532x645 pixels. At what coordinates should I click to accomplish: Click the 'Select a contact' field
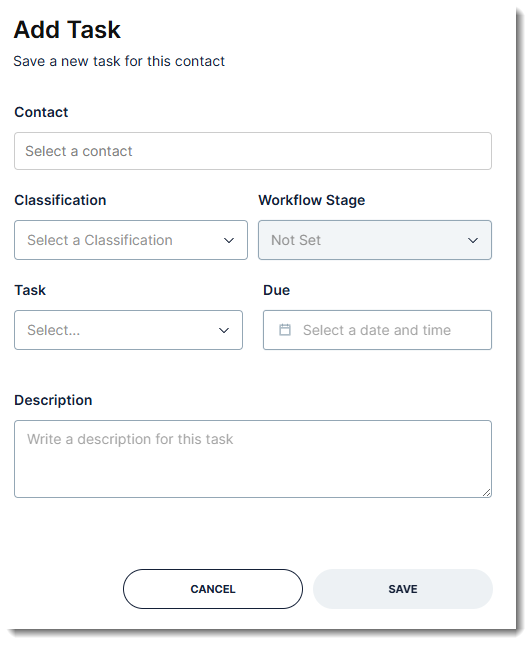tap(253, 151)
